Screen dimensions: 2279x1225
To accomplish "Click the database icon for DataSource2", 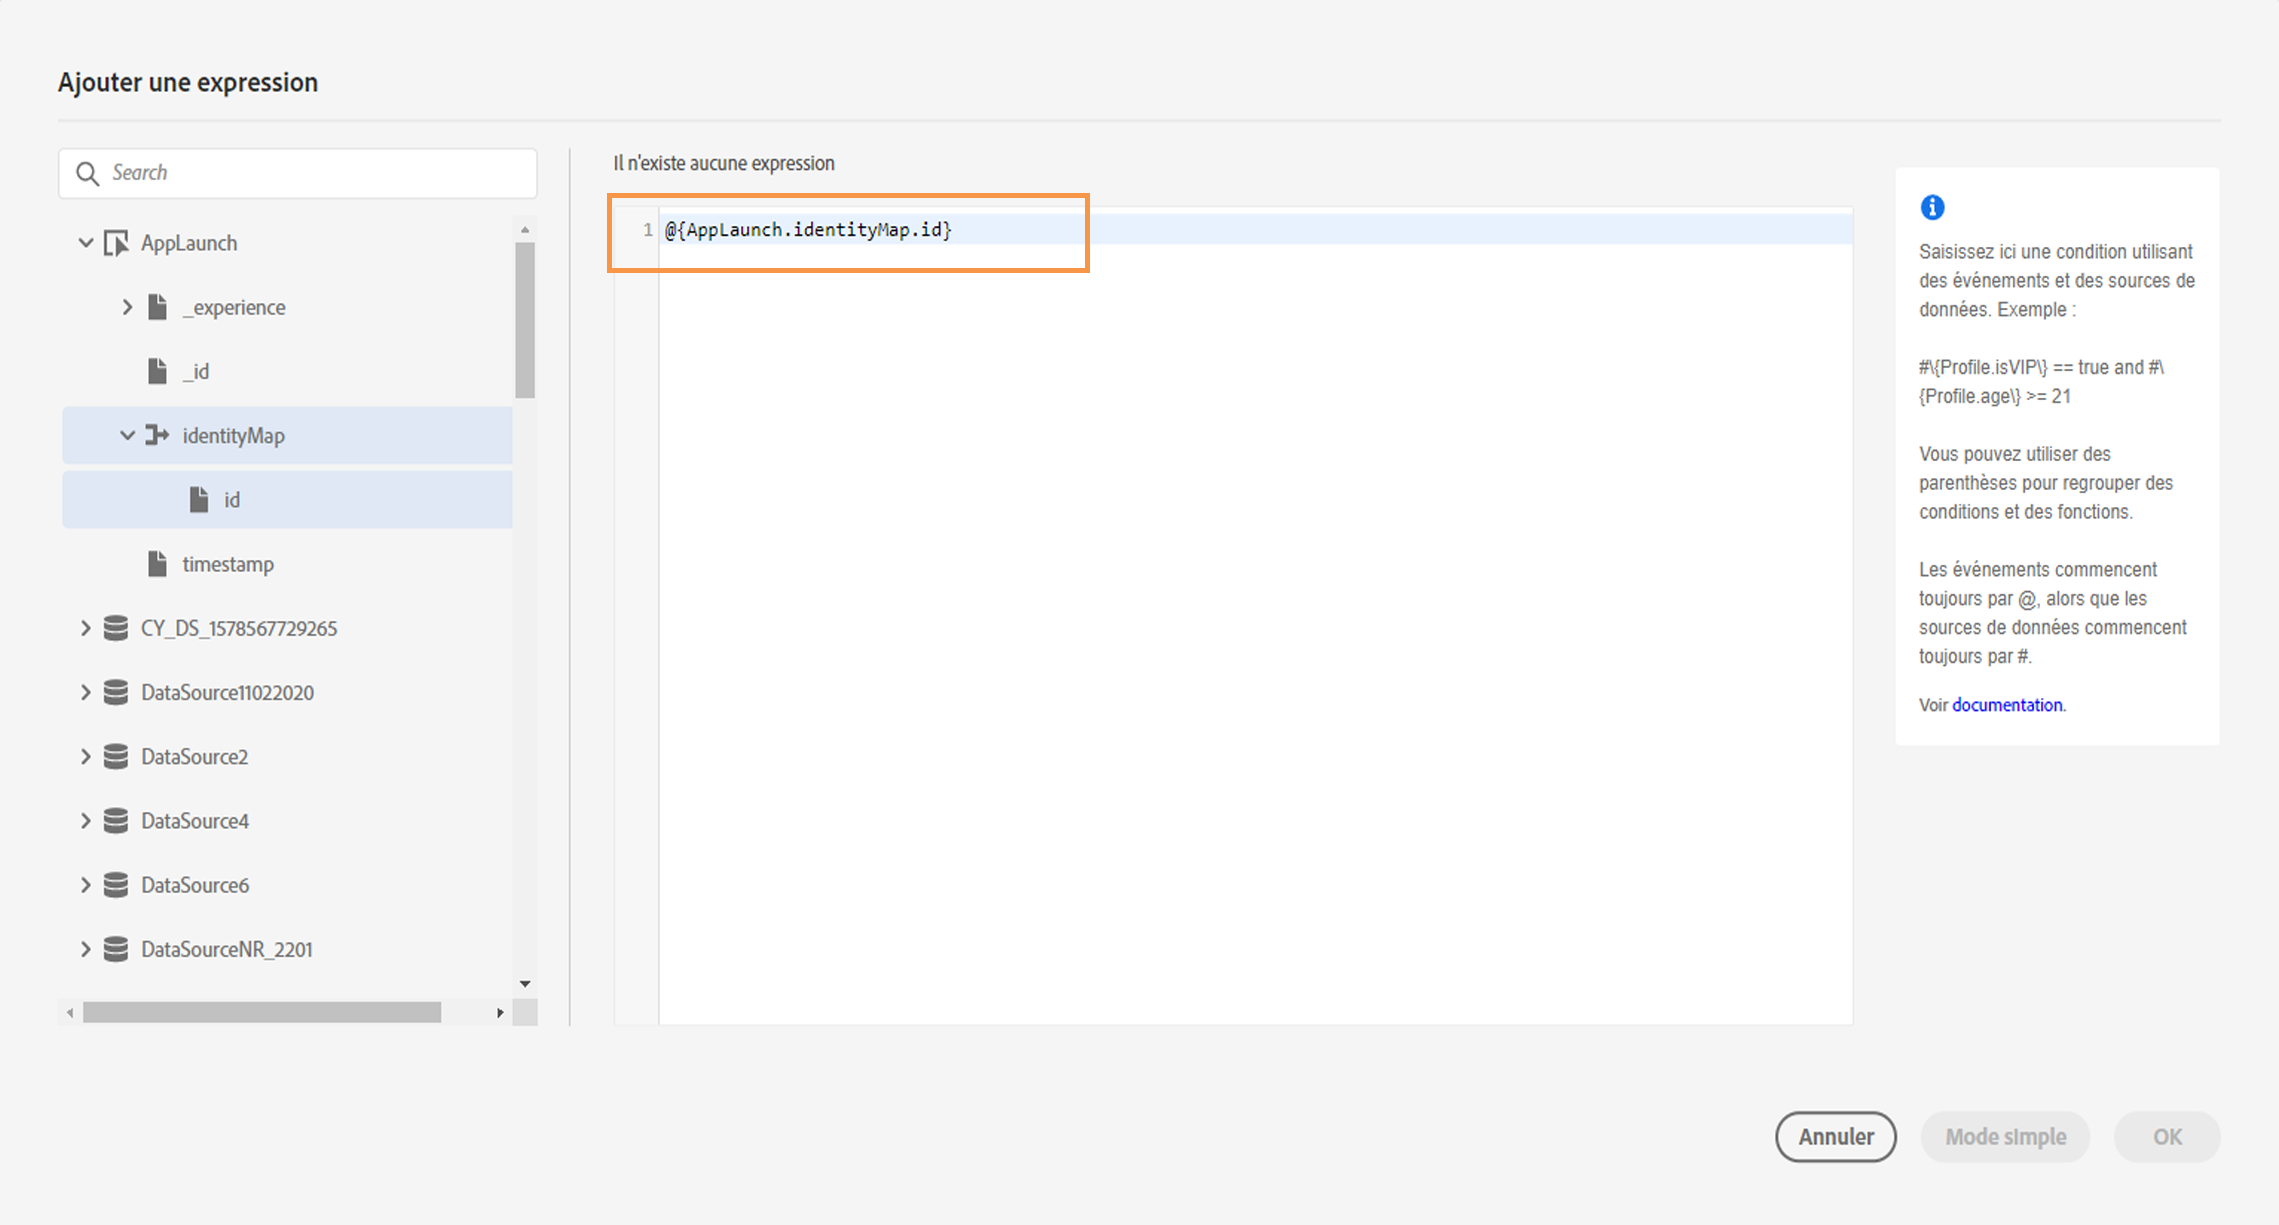I will click(116, 757).
